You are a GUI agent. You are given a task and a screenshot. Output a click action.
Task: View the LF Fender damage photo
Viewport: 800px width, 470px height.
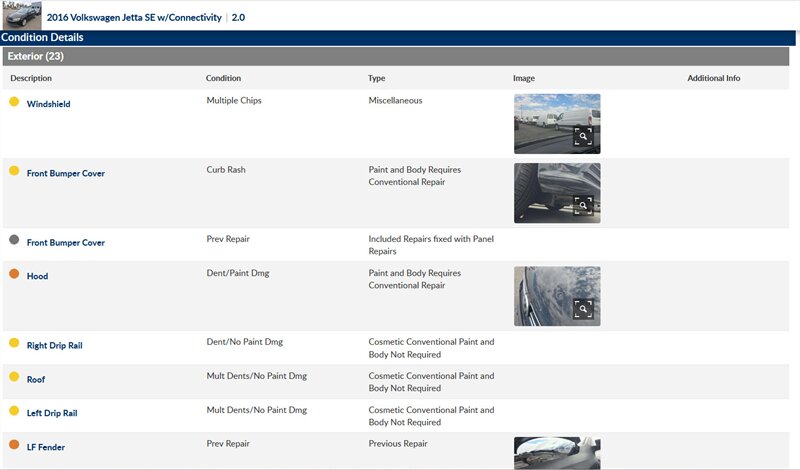pyautogui.click(x=556, y=453)
